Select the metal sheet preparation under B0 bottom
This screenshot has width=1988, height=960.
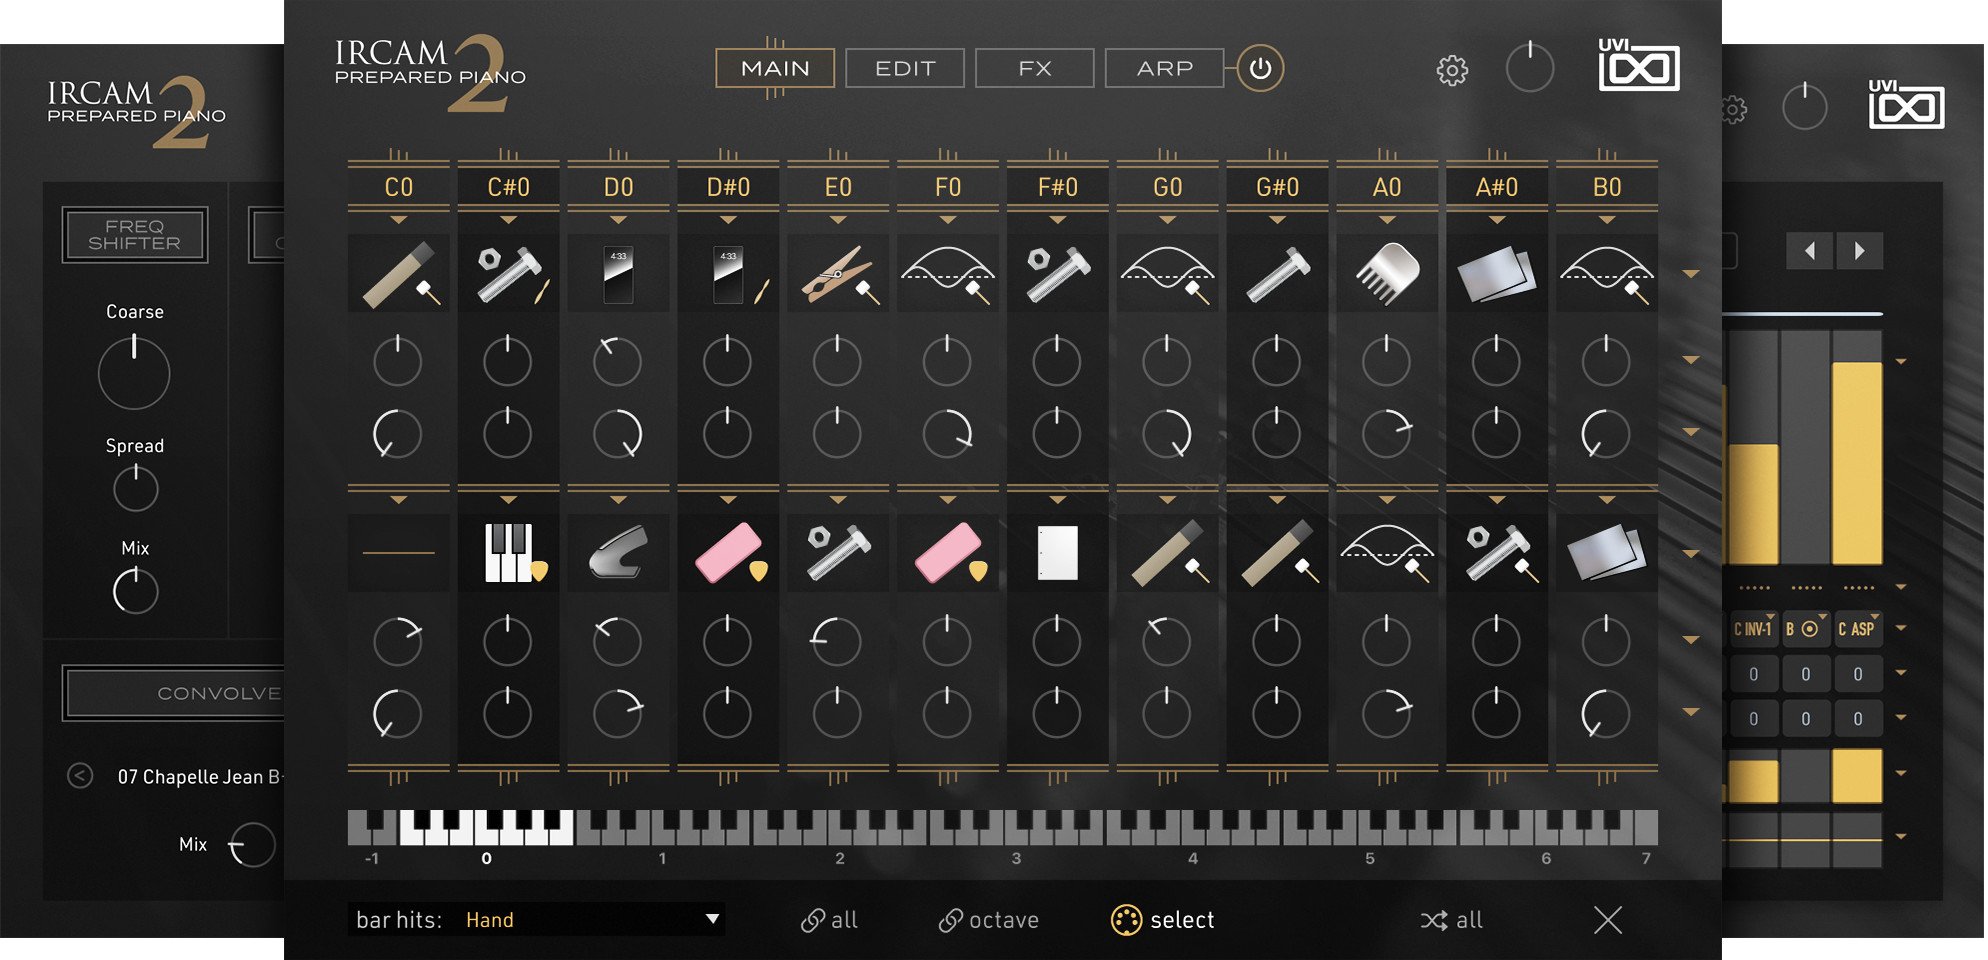coord(1607,553)
